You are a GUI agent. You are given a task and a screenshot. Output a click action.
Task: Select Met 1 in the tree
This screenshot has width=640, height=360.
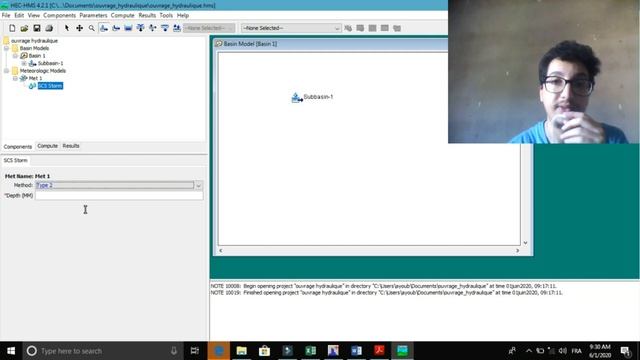pos(35,78)
